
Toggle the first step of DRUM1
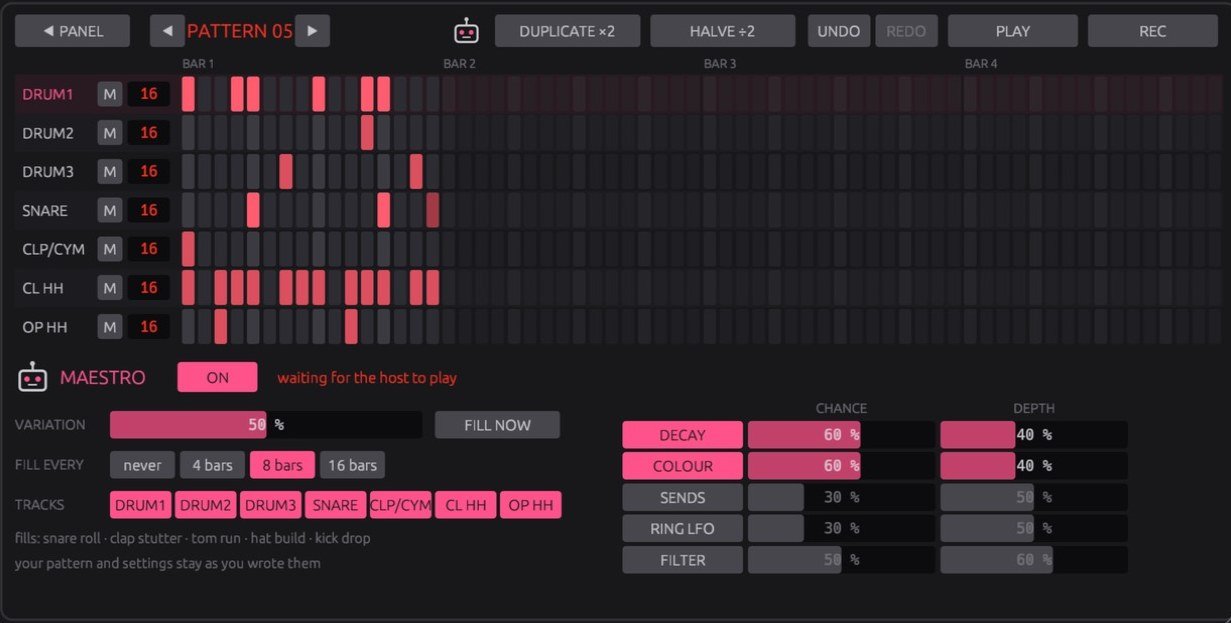pyautogui.click(x=188, y=94)
